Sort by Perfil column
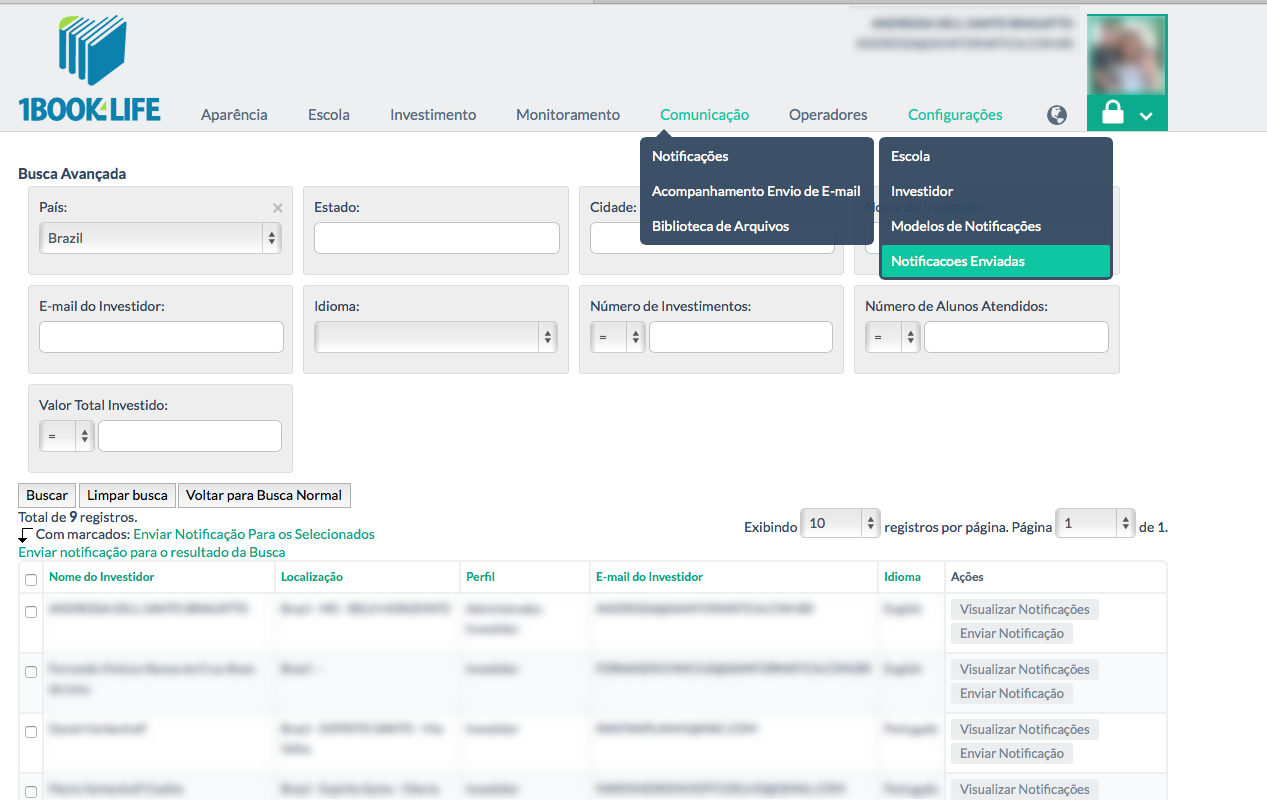This screenshot has height=800, width=1267. [x=480, y=577]
